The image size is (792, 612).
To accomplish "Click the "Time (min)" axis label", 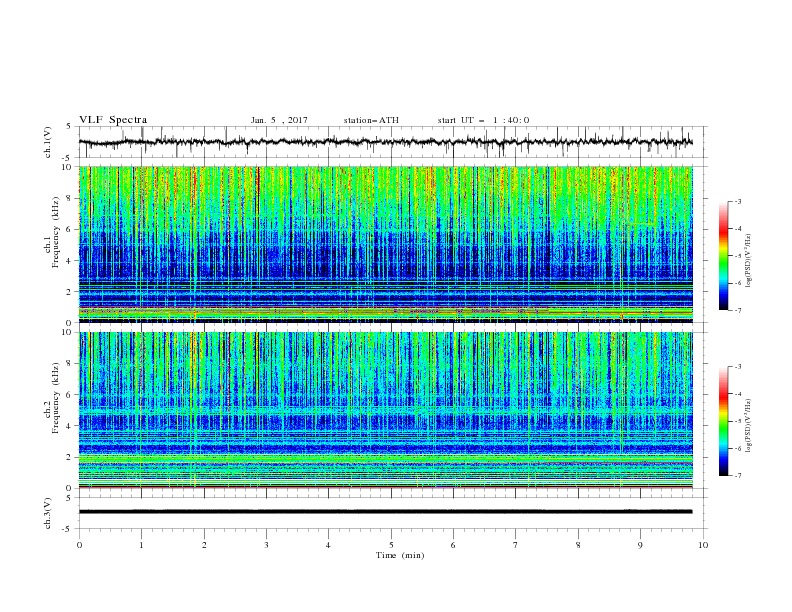I will 400,555.
